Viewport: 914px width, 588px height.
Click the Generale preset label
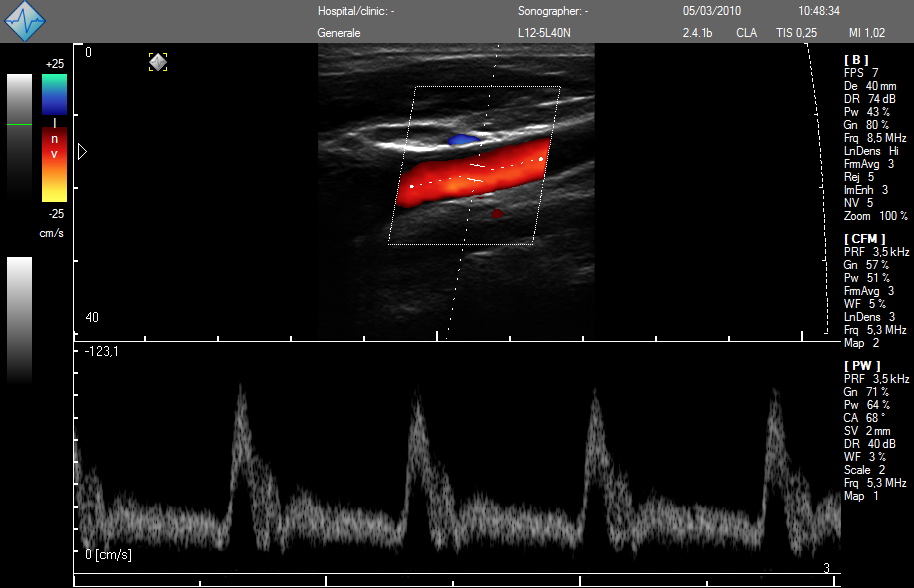(339, 33)
